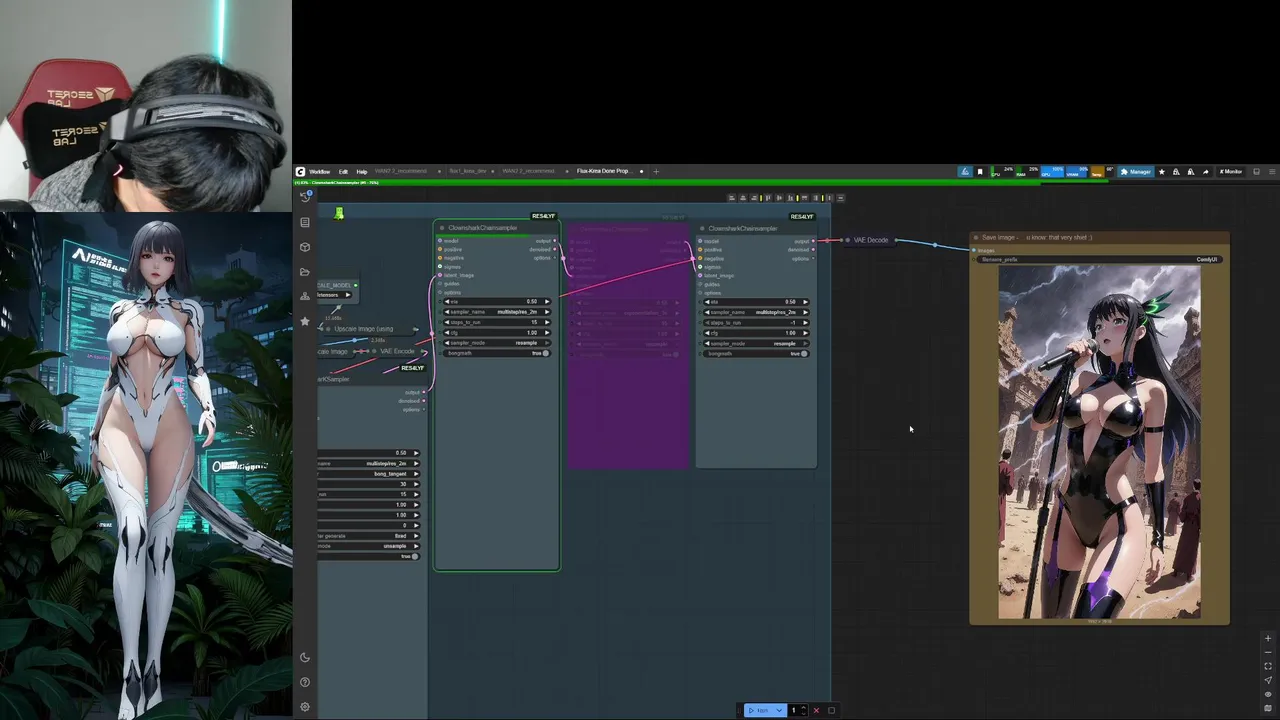Click fit view canvas control
1280x720 pixels.
[x=1268, y=666]
